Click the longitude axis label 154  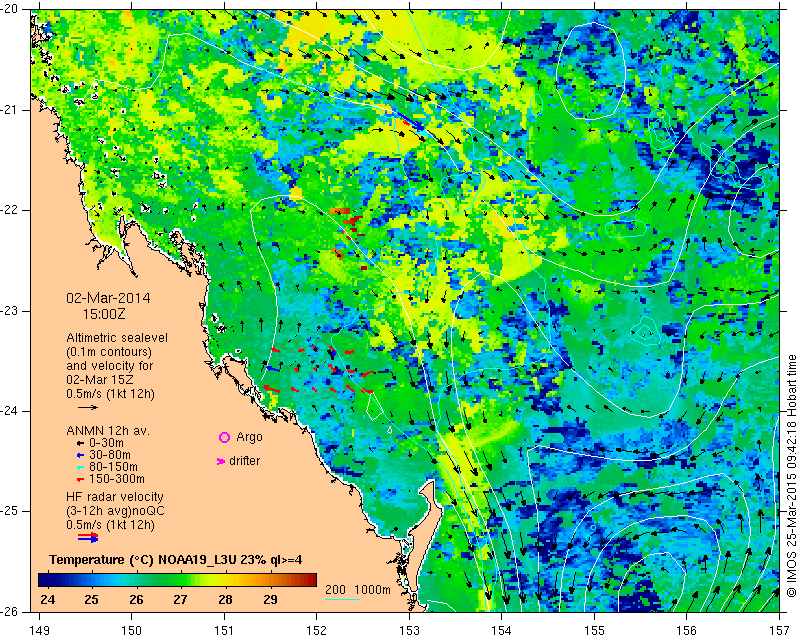(502, 631)
